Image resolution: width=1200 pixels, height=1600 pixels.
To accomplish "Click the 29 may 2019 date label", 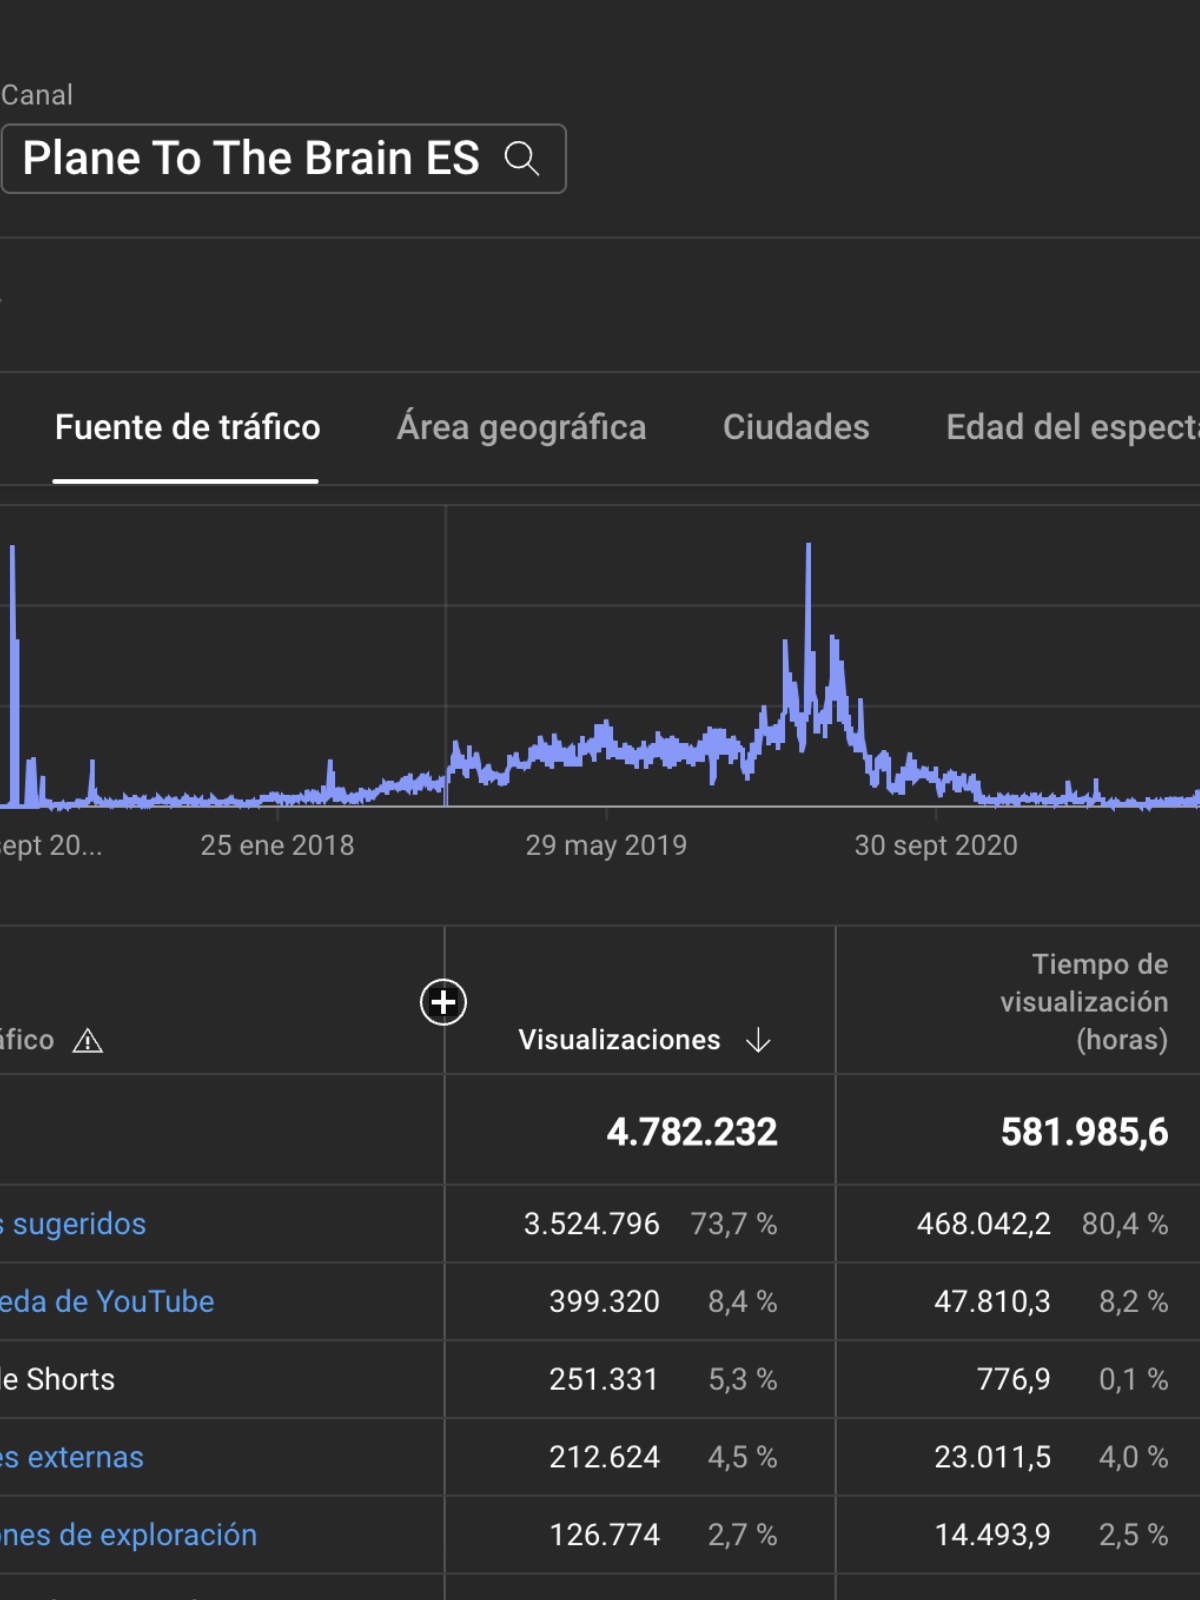I will click(x=606, y=846).
